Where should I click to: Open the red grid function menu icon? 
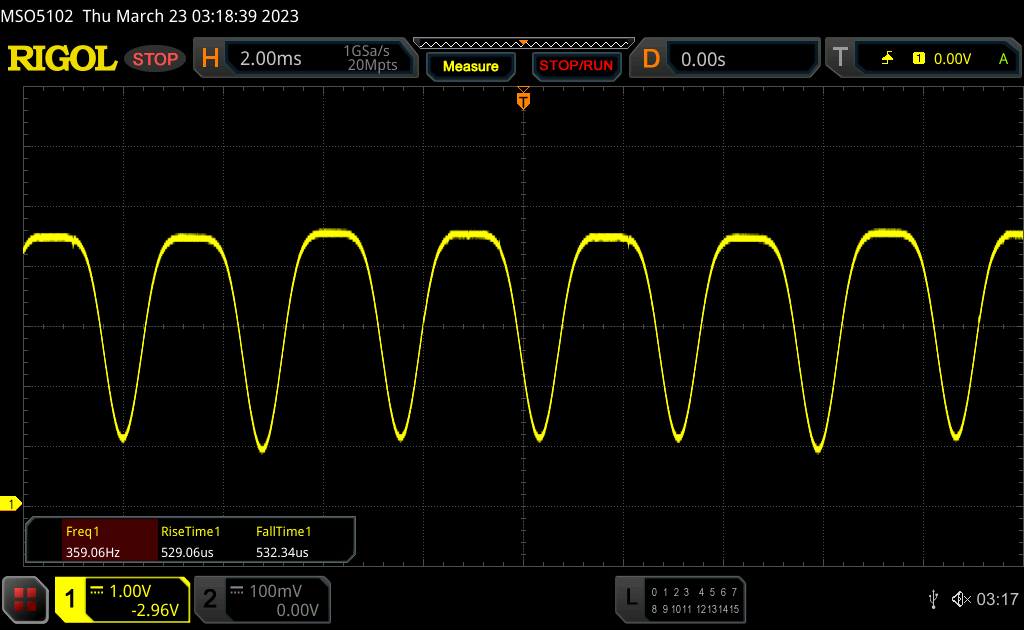25,599
